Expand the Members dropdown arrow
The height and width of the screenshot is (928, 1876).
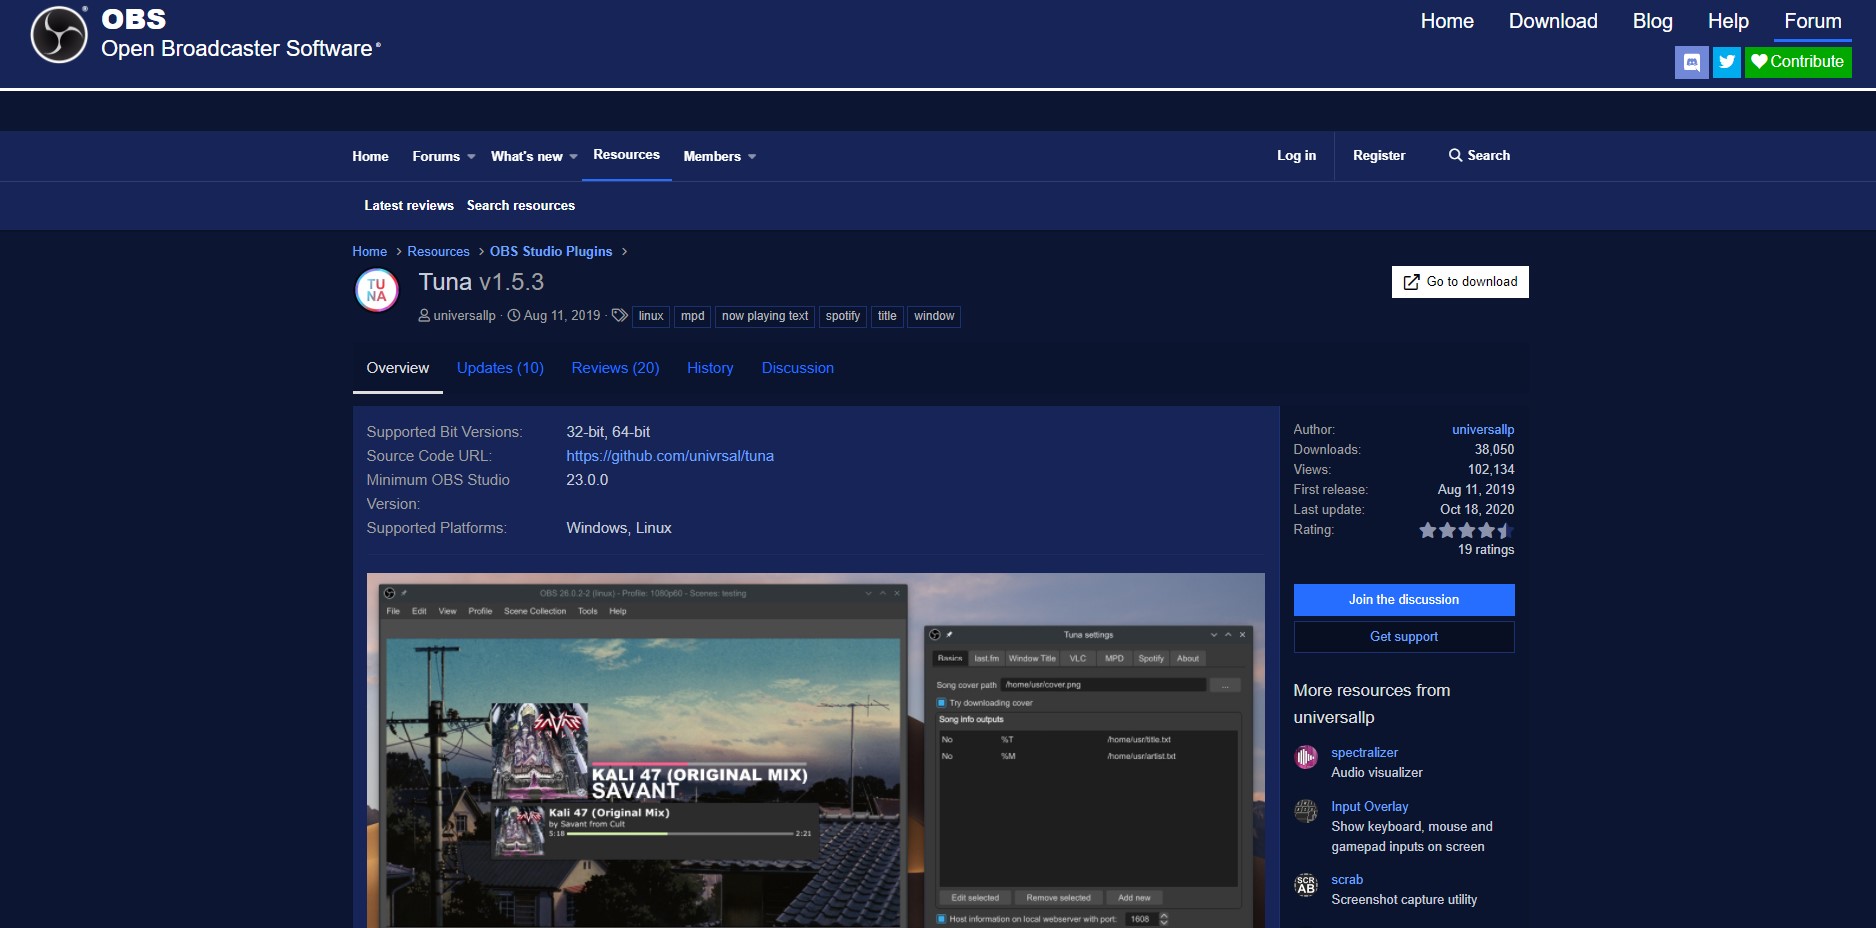point(752,157)
